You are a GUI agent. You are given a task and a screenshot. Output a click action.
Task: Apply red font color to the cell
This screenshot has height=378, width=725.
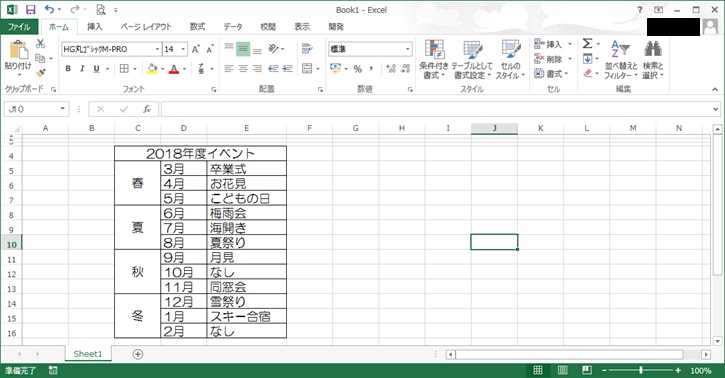(x=174, y=69)
